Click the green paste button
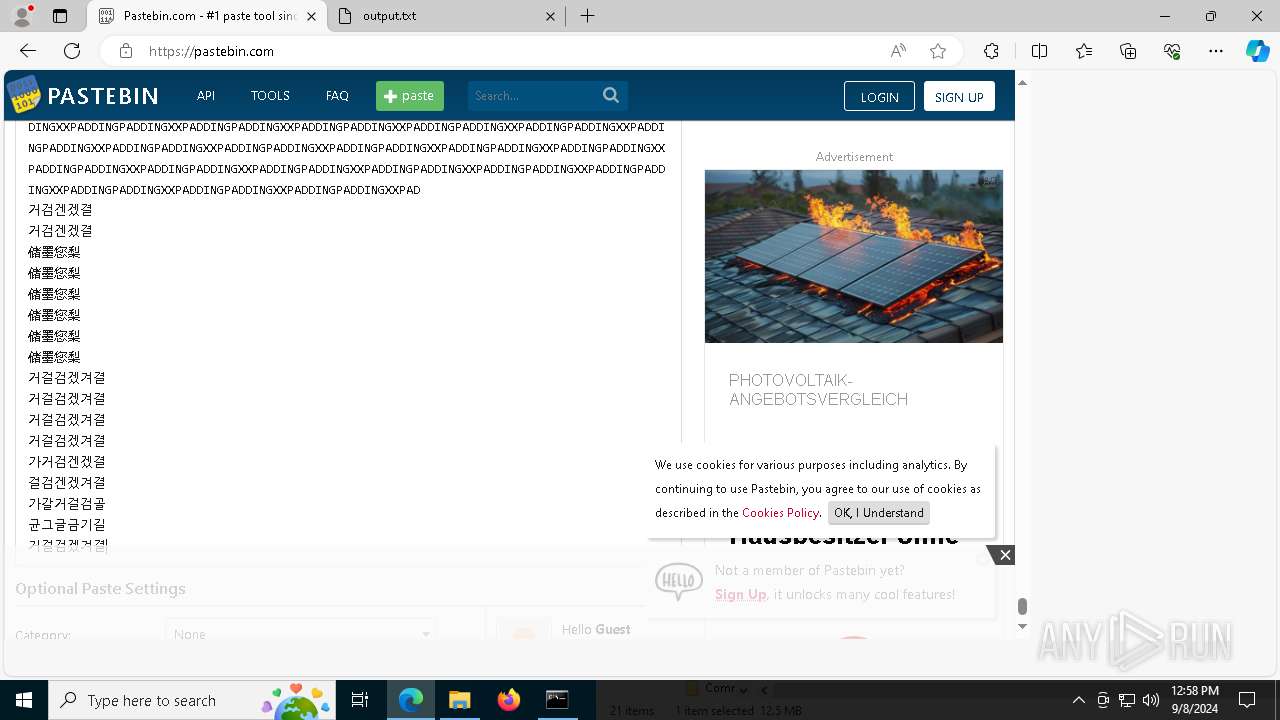This screenshot has width=1280, height=720. tap(410, 96)
